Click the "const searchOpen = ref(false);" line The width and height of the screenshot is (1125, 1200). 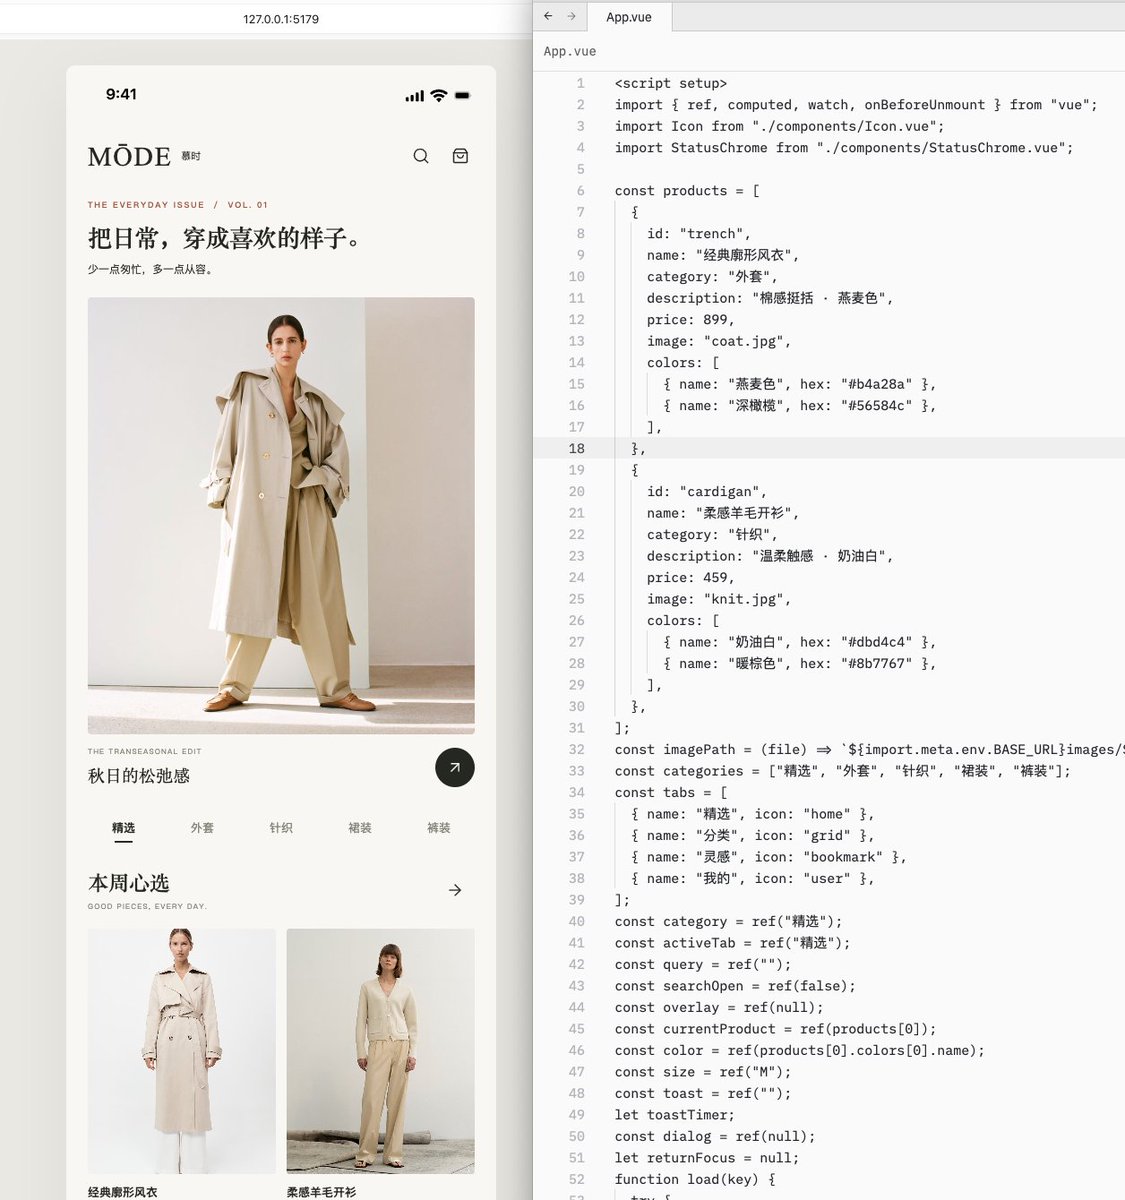tap(735, 986)
